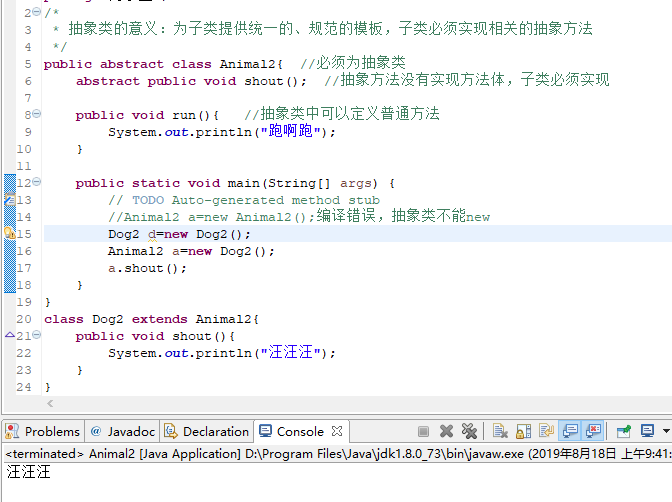Toggle Word Wrap in console toolbar
This screenshot has height=502, width=672.
coord(546,431)
